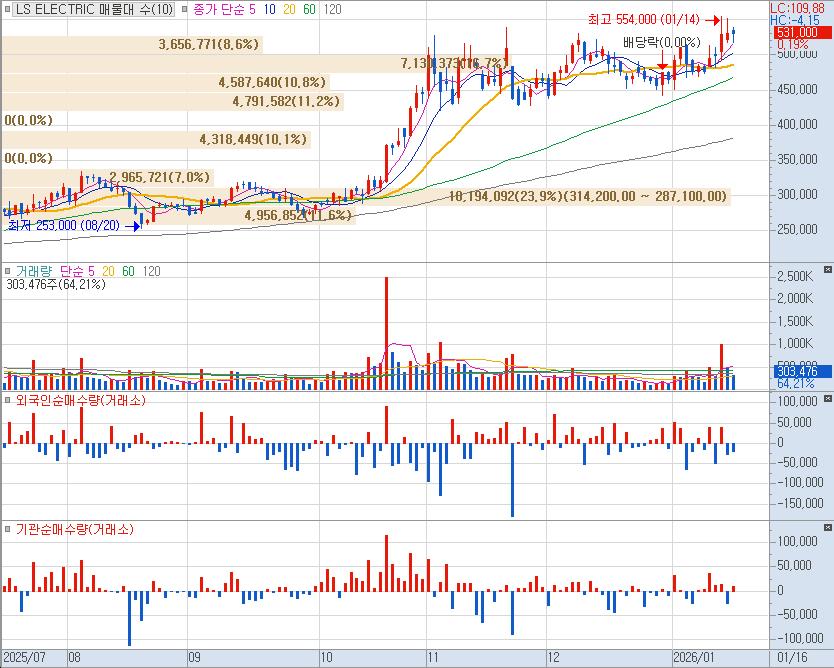Click the -150,000 foreign net-buy axis label
Screen dimensions: 834x668
point(800,503)
